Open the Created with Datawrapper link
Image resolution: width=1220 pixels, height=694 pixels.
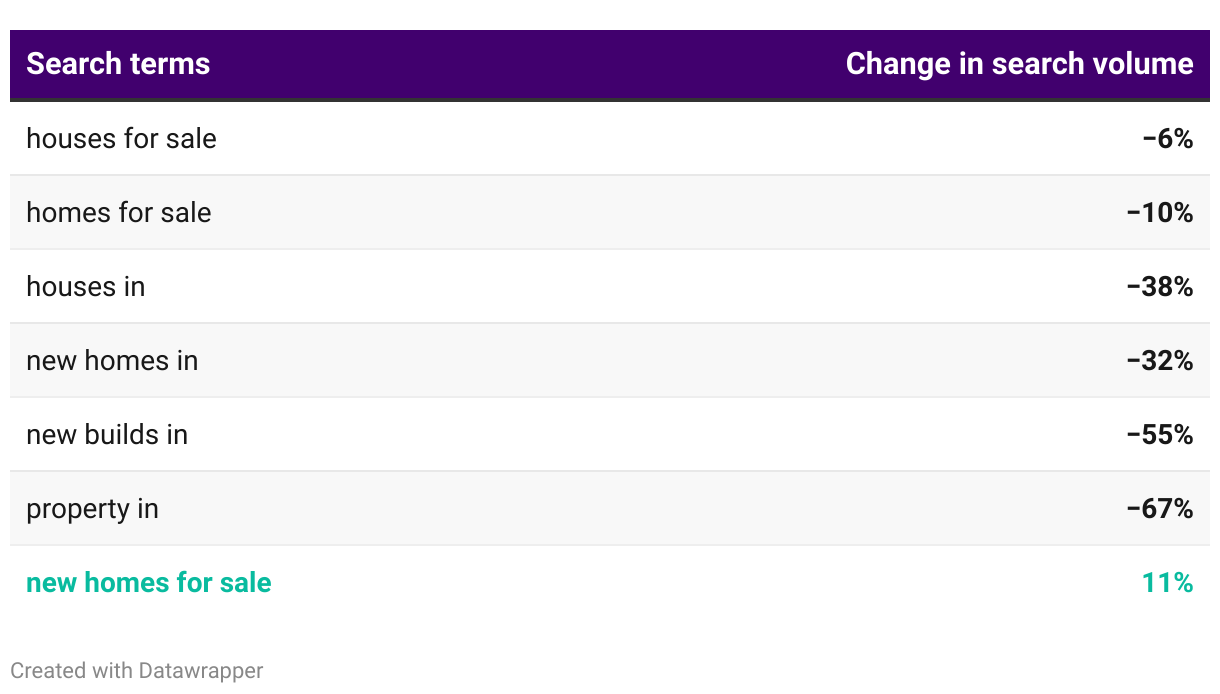coord(136,670)
